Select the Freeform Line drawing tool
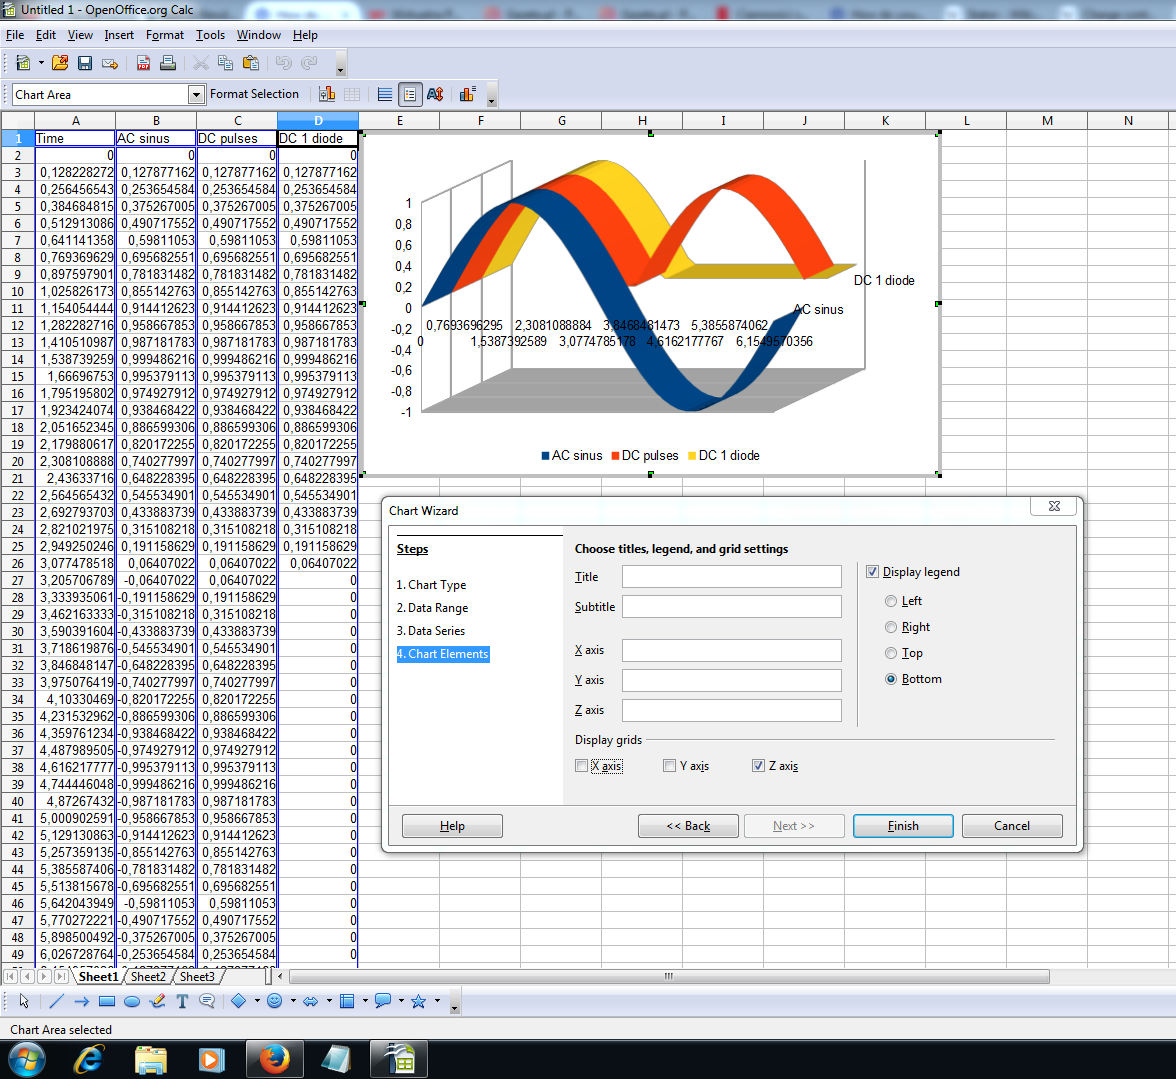Image resolution: width=1176 pixels, height=1079 pixels. [157, 1001]
